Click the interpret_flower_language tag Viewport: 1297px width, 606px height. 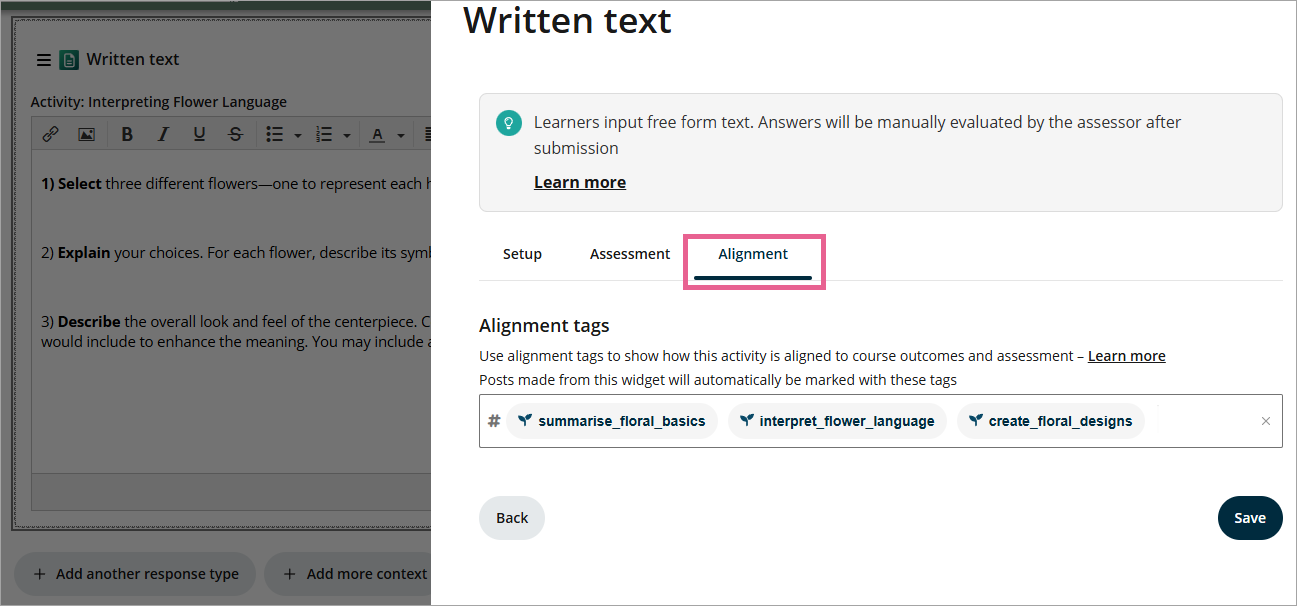[837, 421]
